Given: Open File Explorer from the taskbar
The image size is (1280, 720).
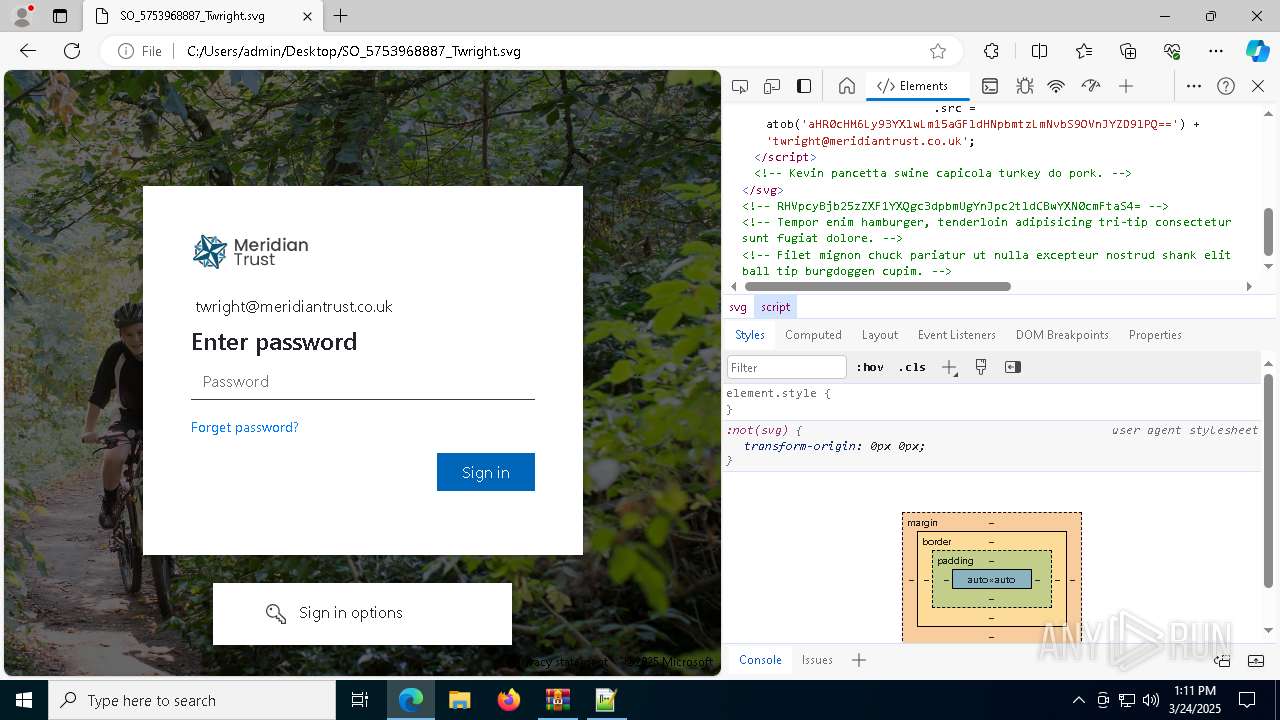Looking at the screenshot, I should coord(459,700).
